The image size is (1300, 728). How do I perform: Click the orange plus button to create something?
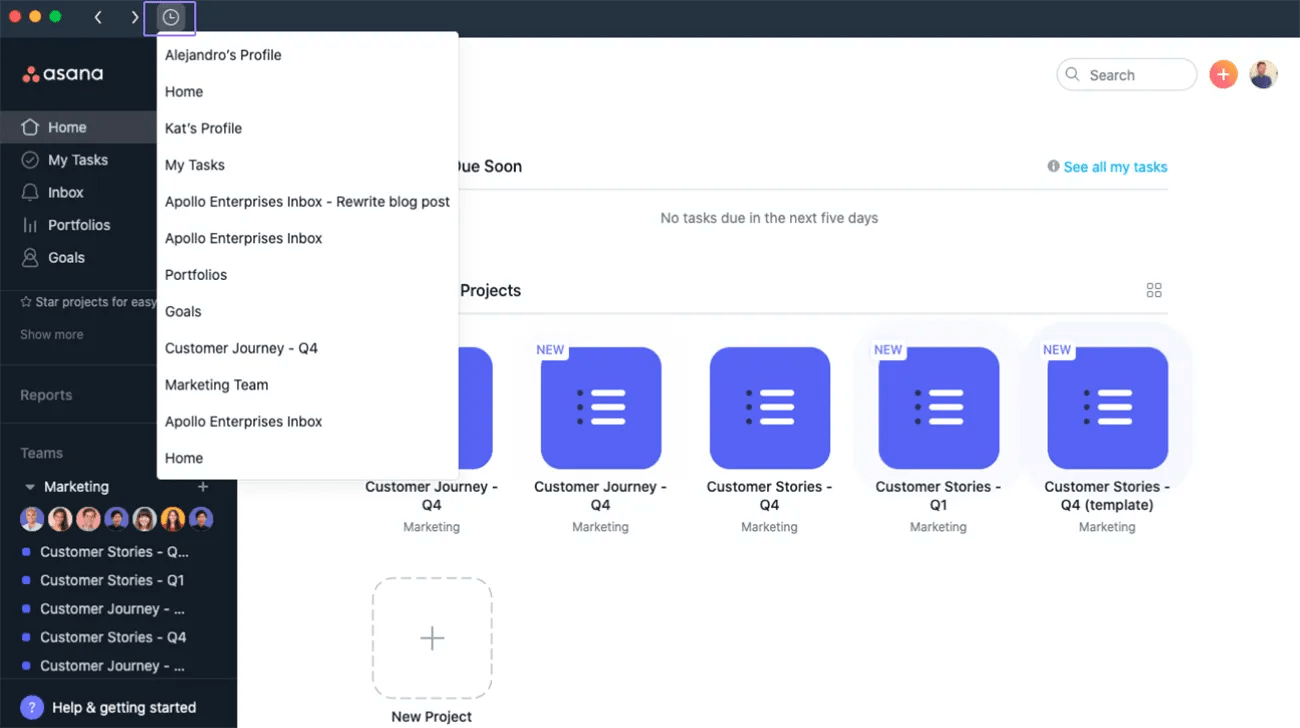[x=1223, y=74]
